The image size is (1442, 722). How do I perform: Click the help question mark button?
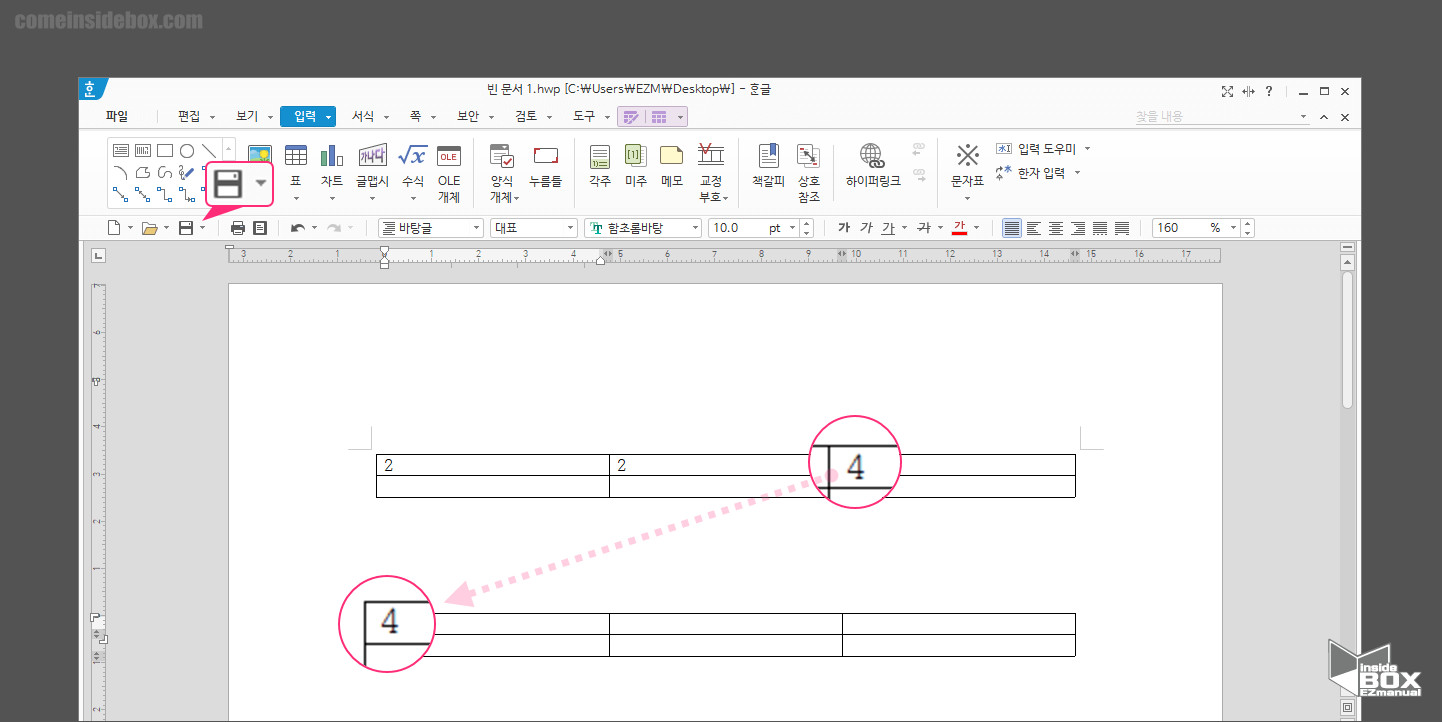[x=1269, y=91]
